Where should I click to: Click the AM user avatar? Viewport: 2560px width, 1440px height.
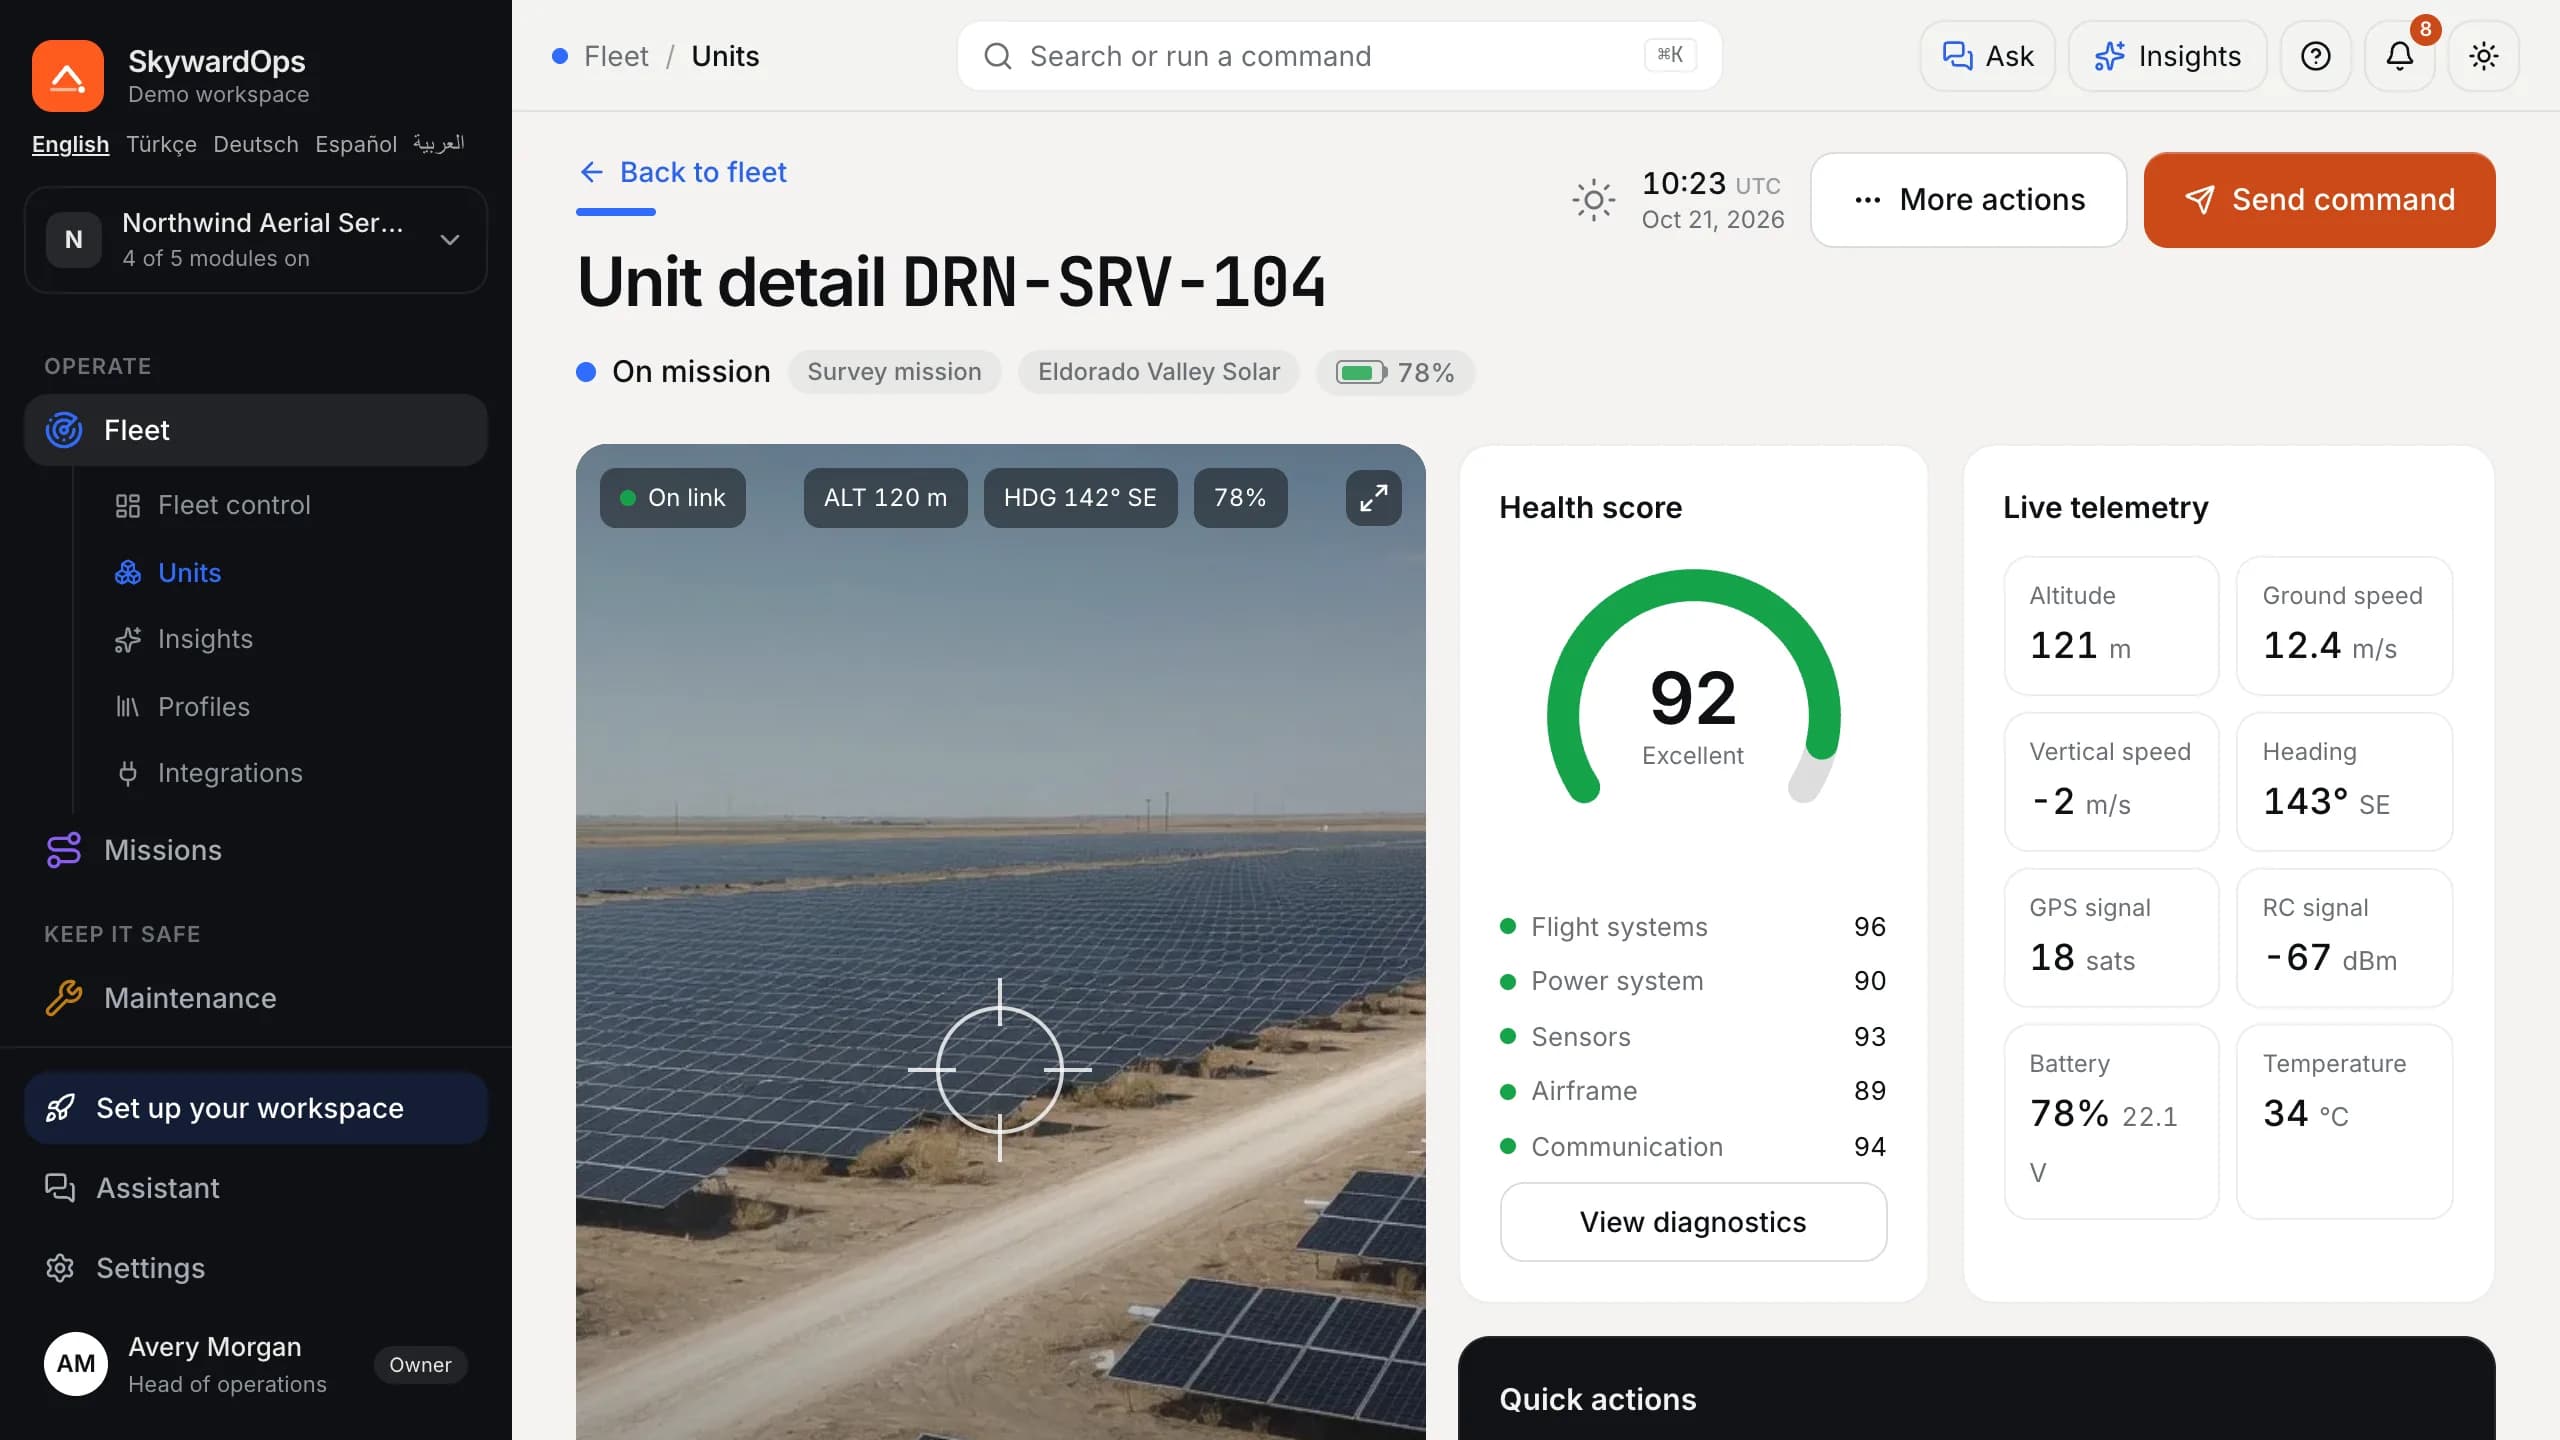76,1364
